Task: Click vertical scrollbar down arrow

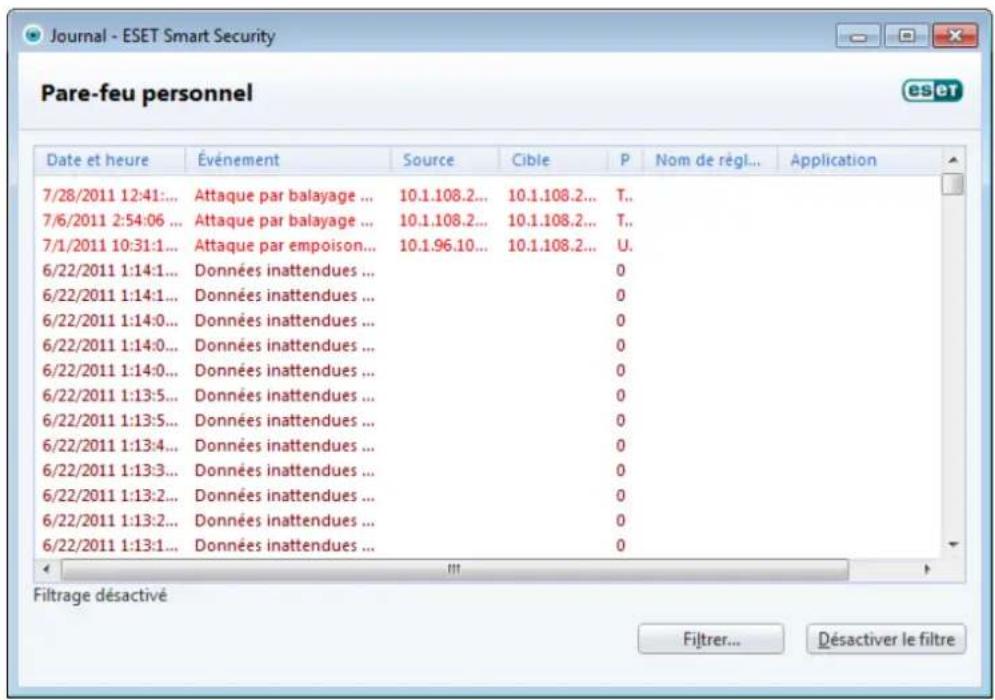Action: point(953,545)
